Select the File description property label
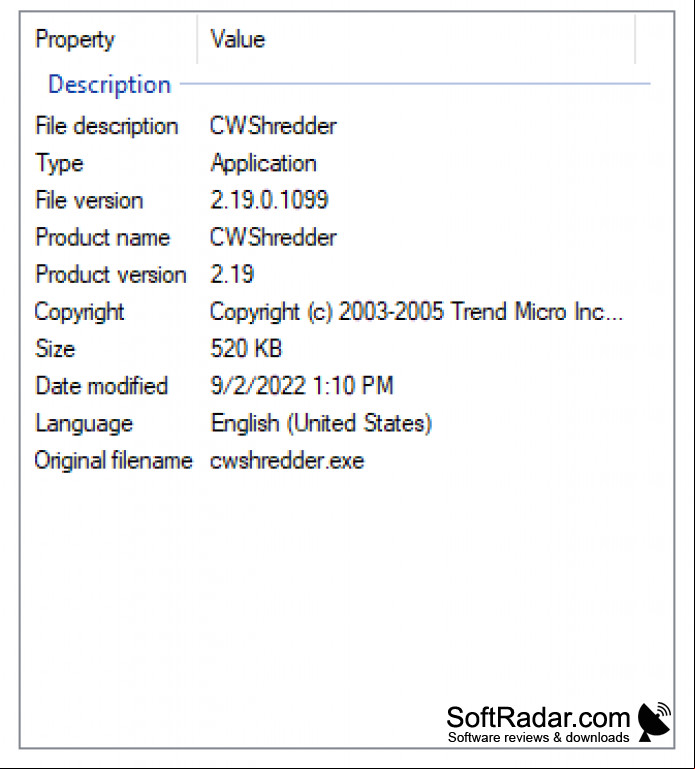695x769 pixels. pyautogui.click(x=106, y=126)
